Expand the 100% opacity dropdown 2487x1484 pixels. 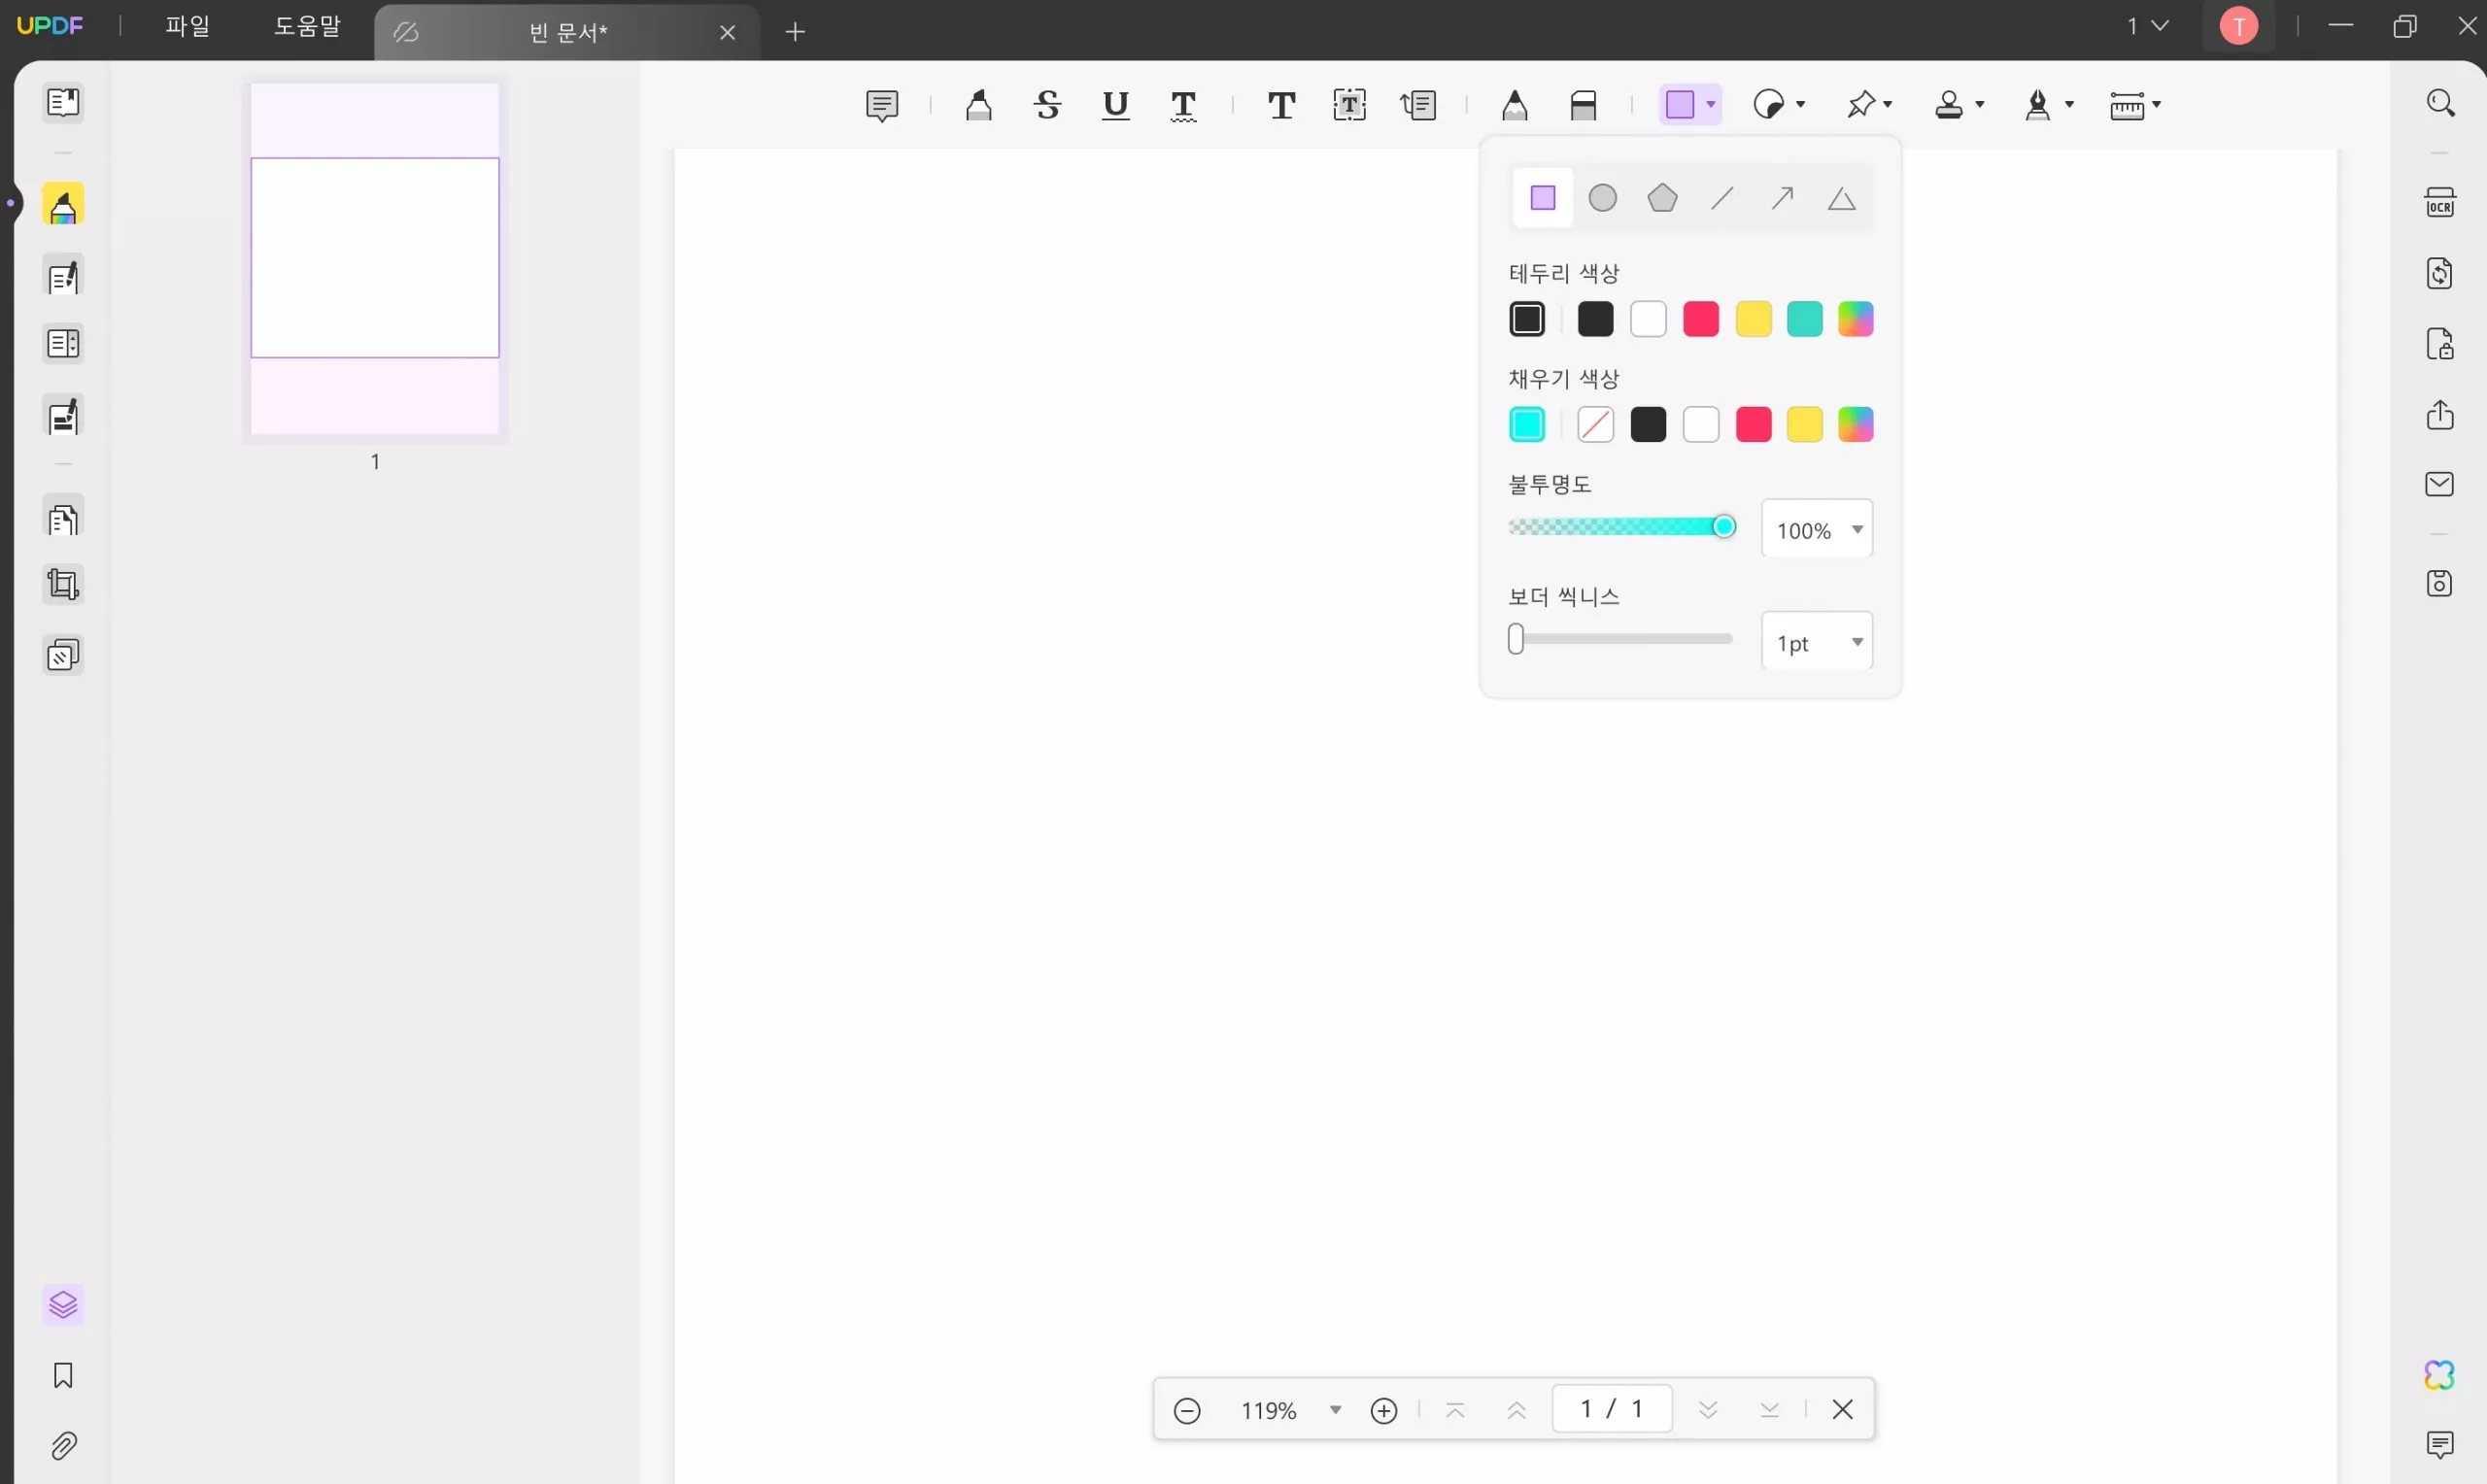(1816, 529)
